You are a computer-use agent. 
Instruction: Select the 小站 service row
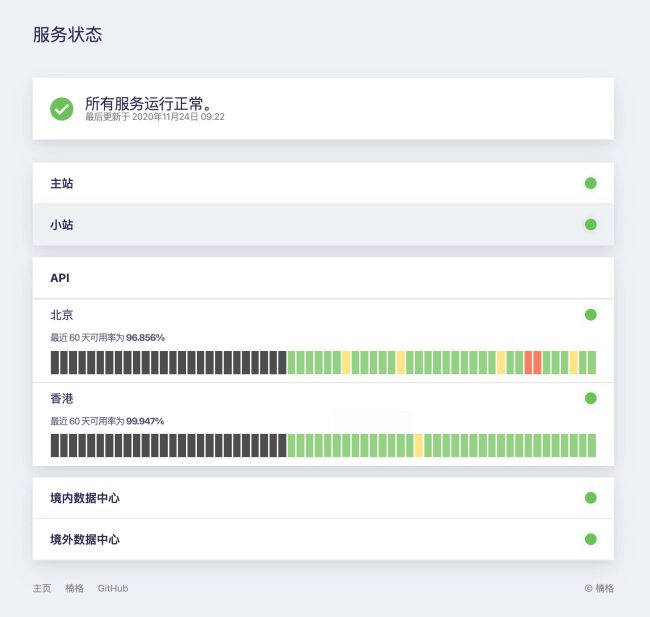[x=323, y=224]
